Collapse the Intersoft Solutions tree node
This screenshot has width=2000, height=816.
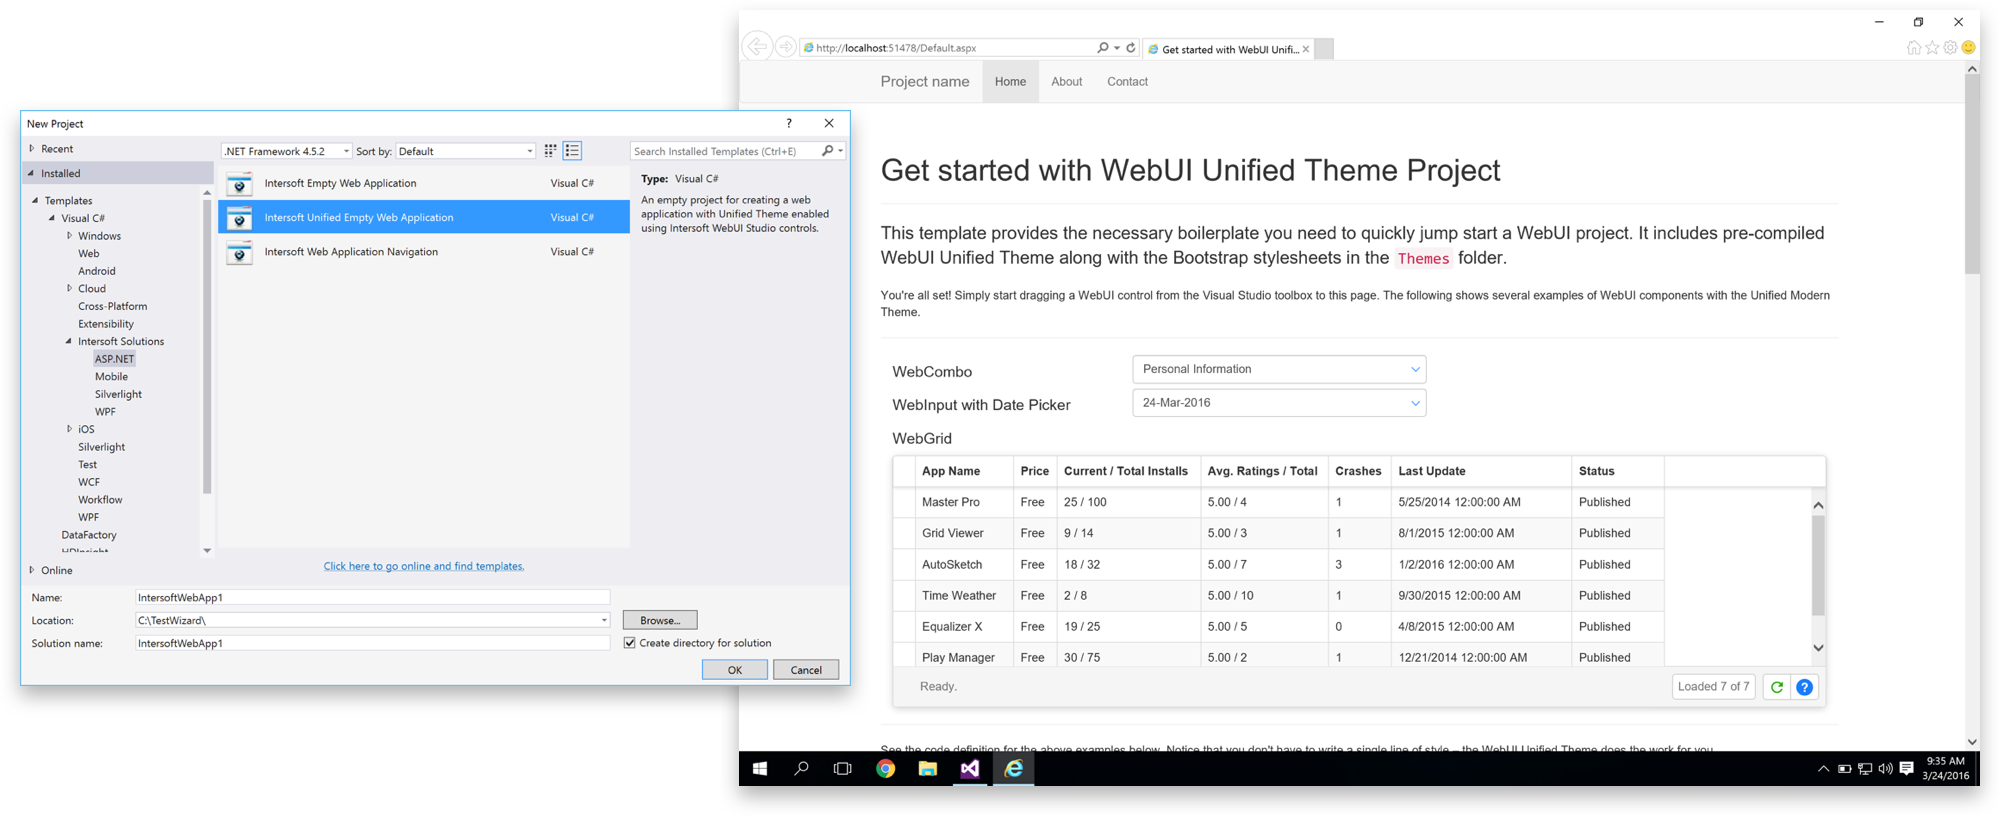(69, 341)
